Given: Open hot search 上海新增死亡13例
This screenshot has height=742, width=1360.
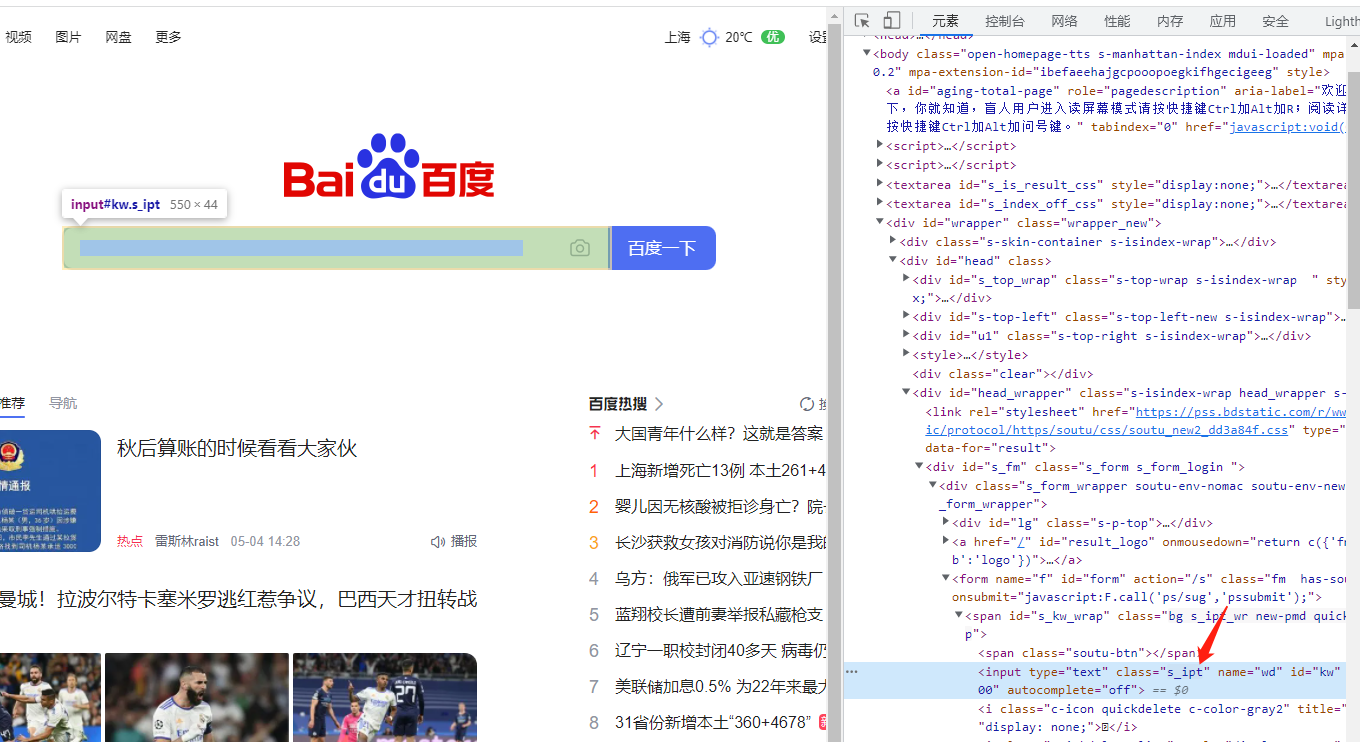Looking at the screenshot, I should coord(720,470).
